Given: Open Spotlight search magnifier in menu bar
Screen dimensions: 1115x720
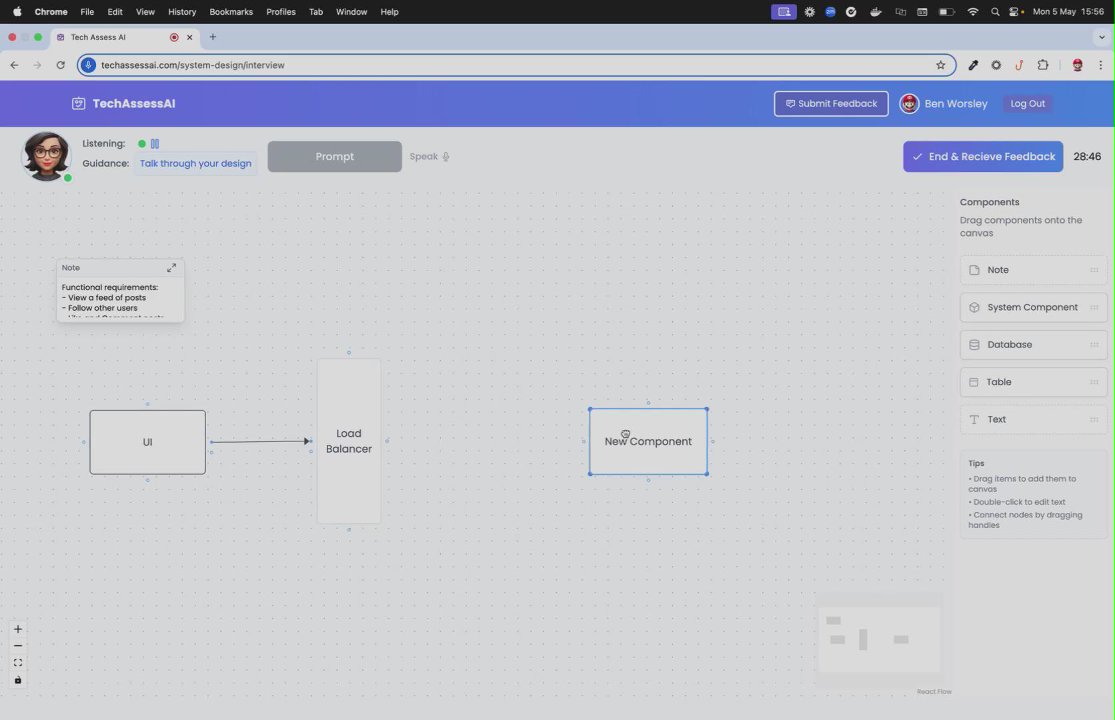Looking at the screenshot, I should click(x=995, y=12).
